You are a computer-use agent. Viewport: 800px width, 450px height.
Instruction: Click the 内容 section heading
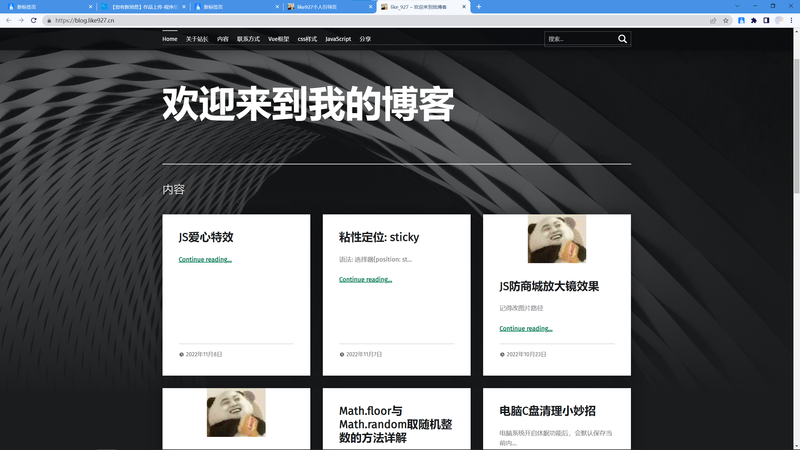coord(173,189)
